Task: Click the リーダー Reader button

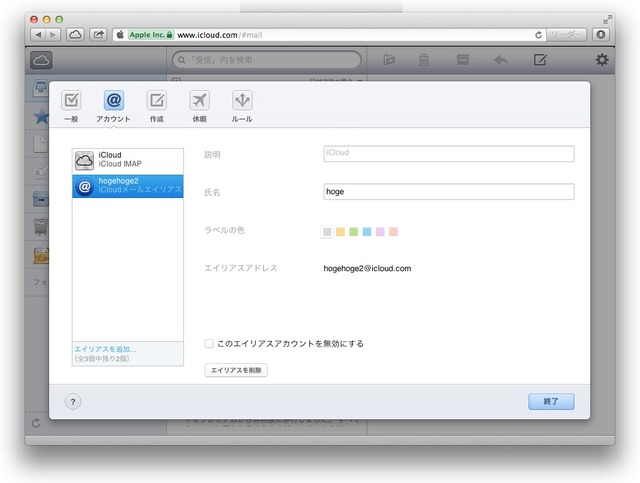Action: tap(567, 35)
